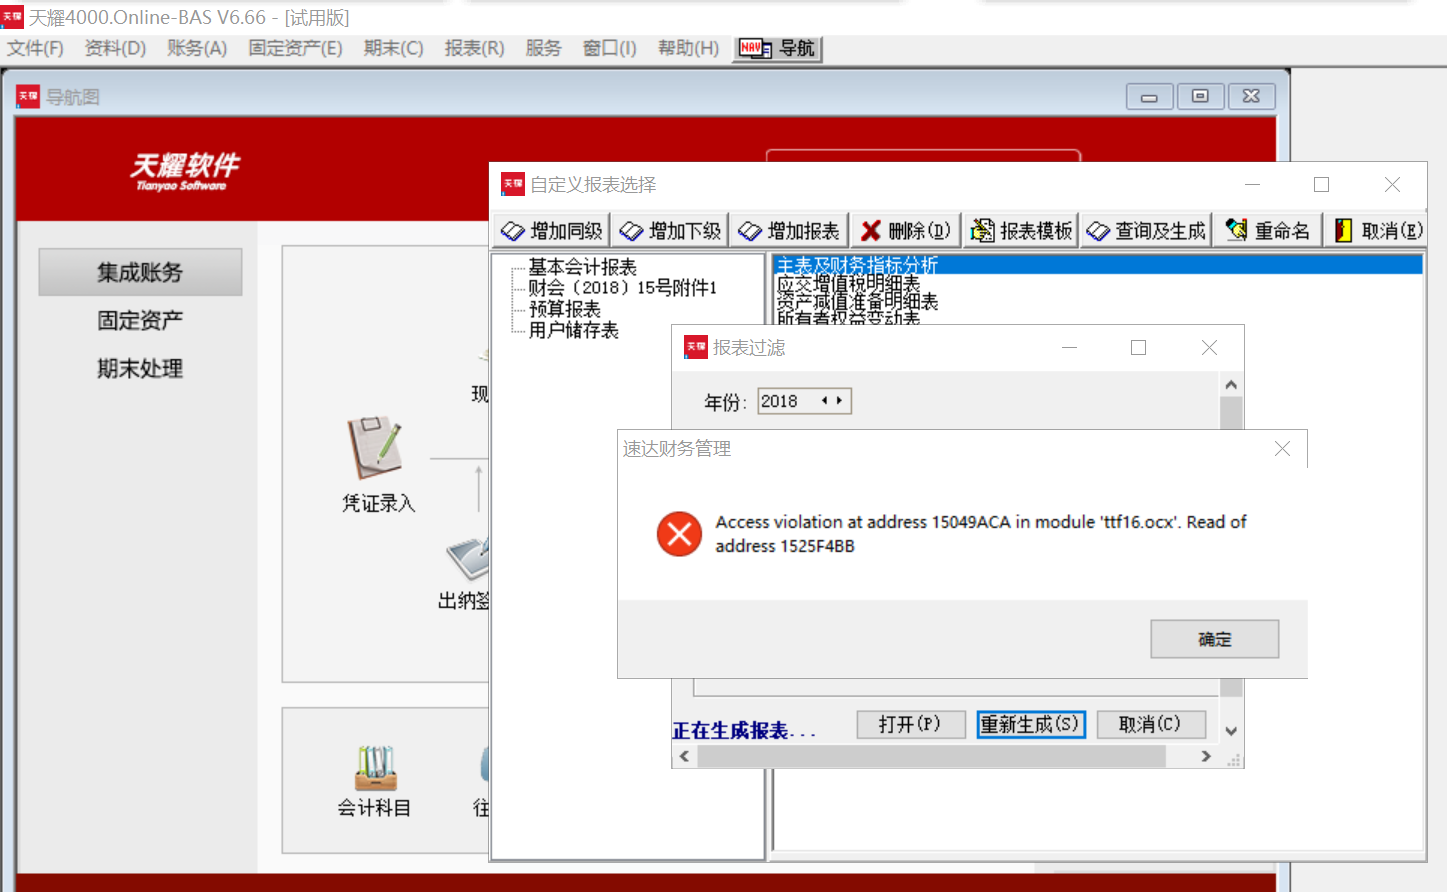The height and width of the screenshot is (892, 1447).
Task: Select 资产减值准备明细表 in the report list
Action: 857,302
